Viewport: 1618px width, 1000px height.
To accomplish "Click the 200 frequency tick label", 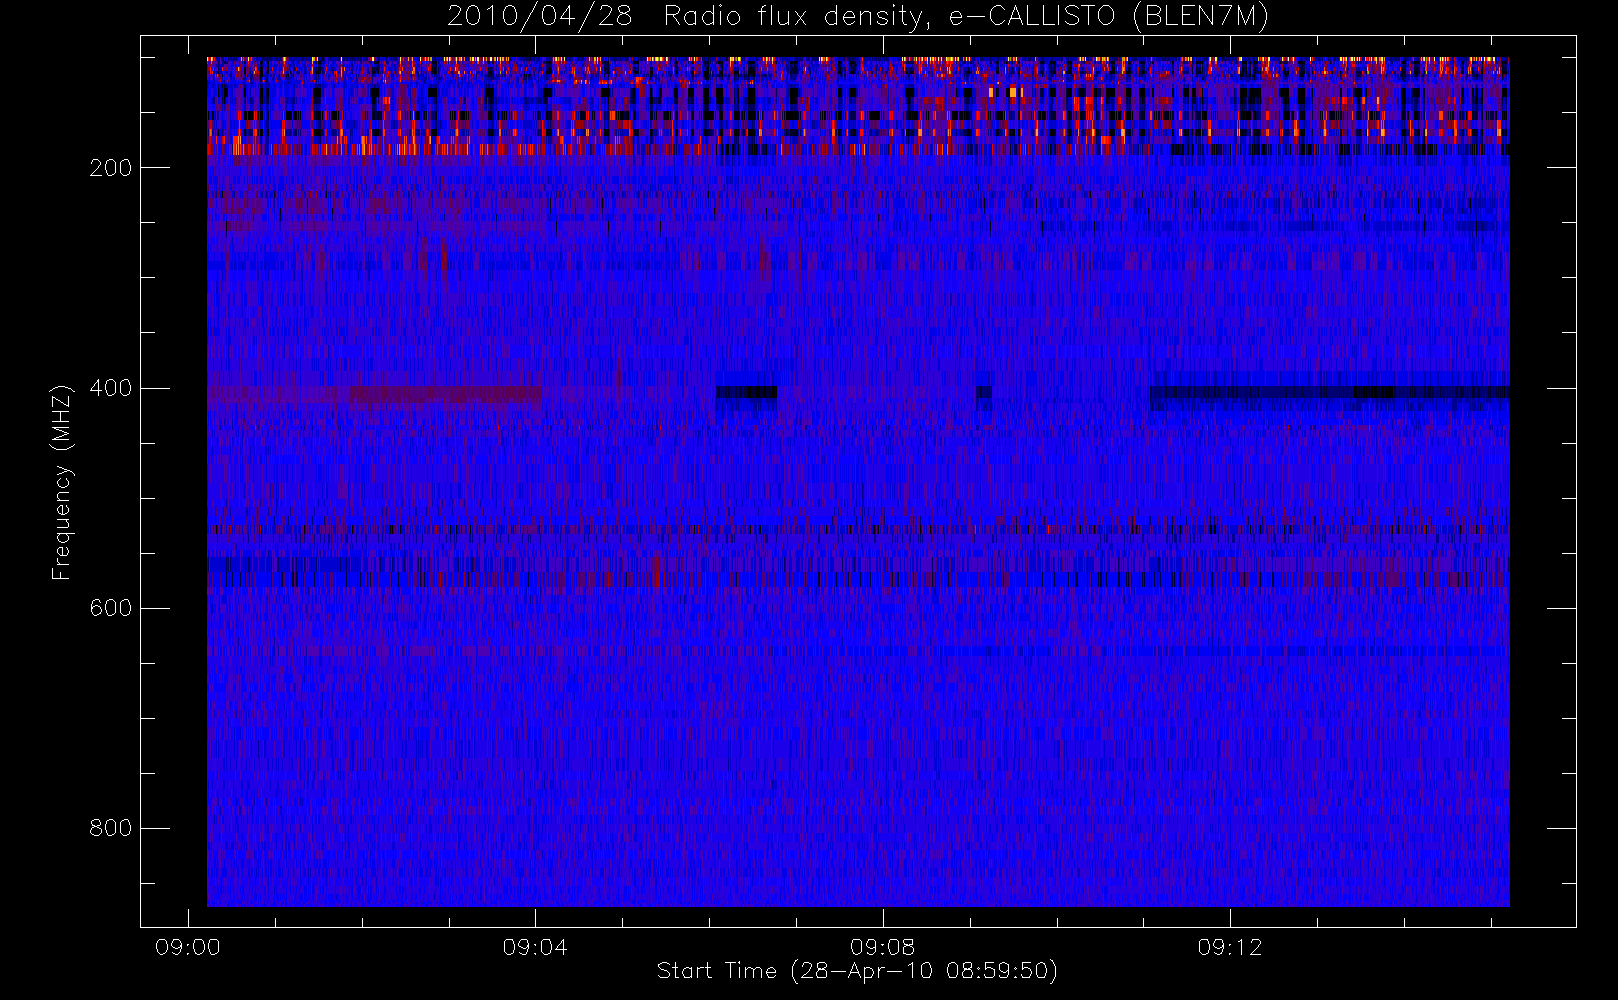I will click(111, 168).
